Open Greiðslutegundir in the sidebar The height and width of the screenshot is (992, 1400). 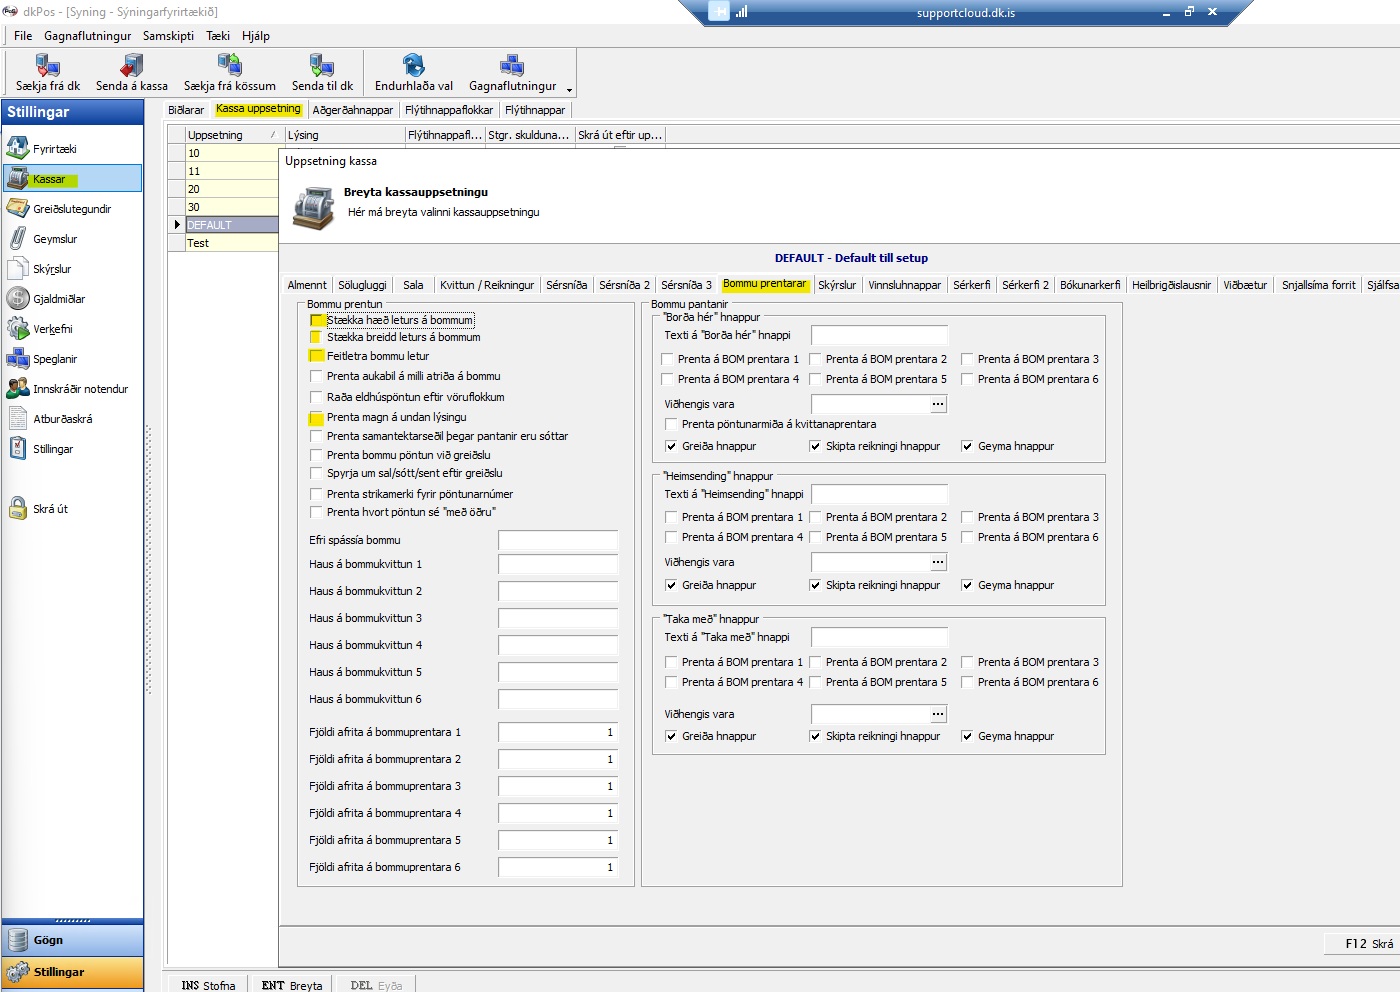(71, 209)
